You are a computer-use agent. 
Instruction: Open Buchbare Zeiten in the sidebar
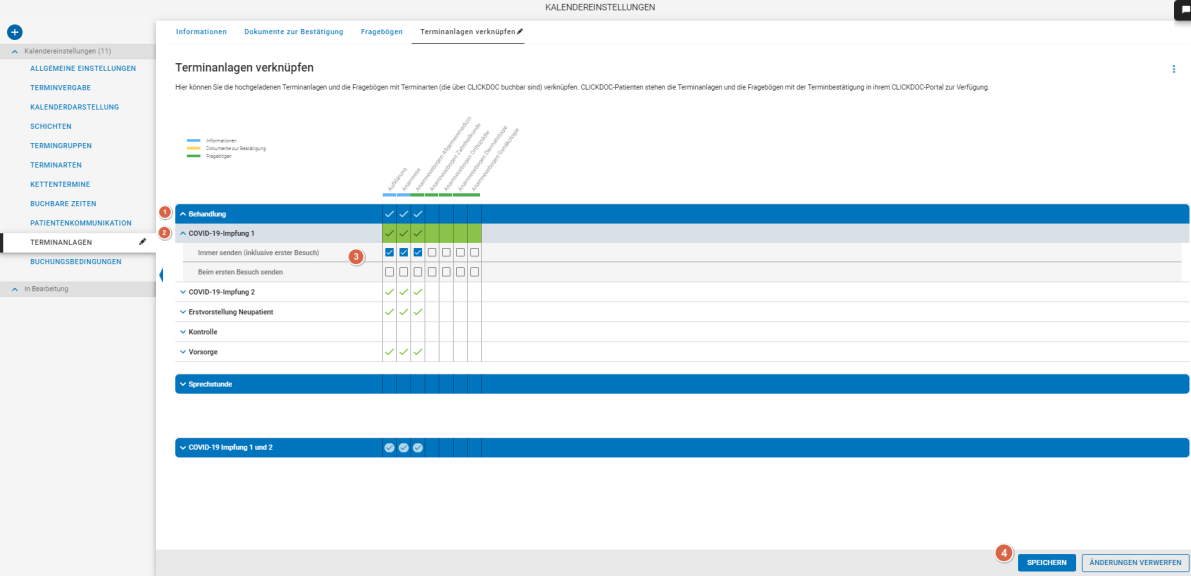[63, 203]
